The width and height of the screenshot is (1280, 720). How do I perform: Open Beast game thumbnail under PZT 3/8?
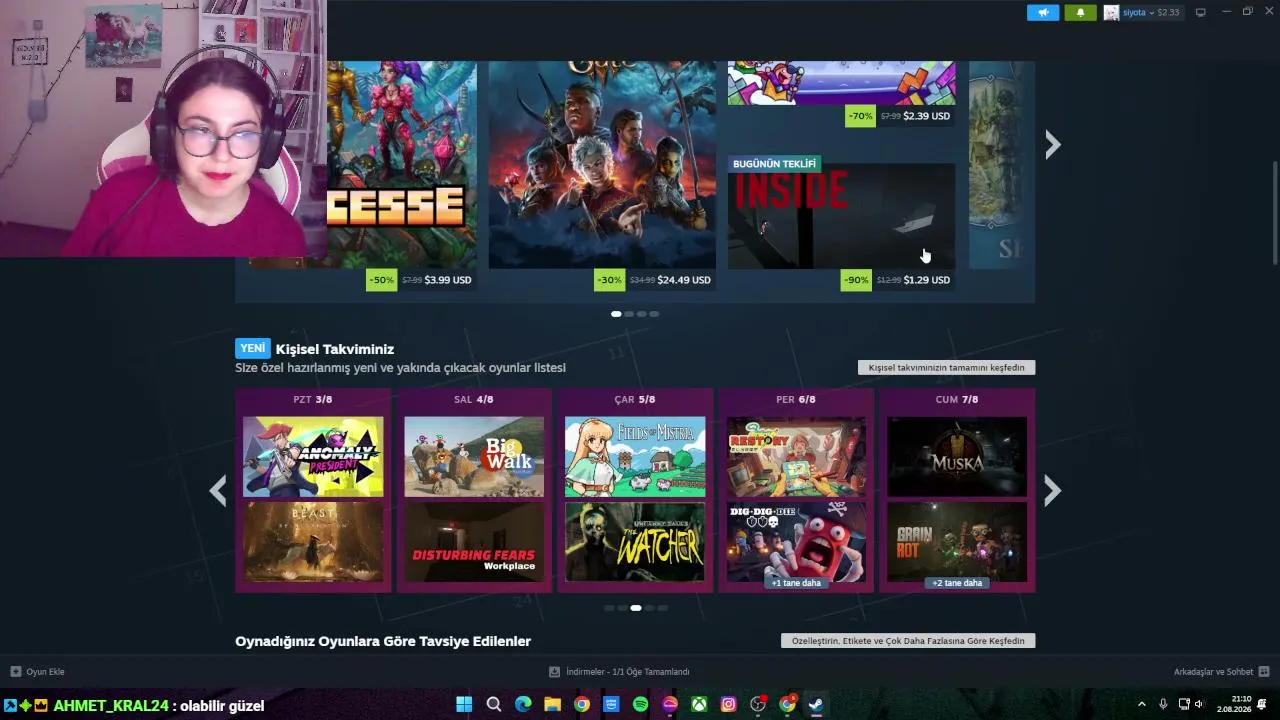[x=313, y=542]
